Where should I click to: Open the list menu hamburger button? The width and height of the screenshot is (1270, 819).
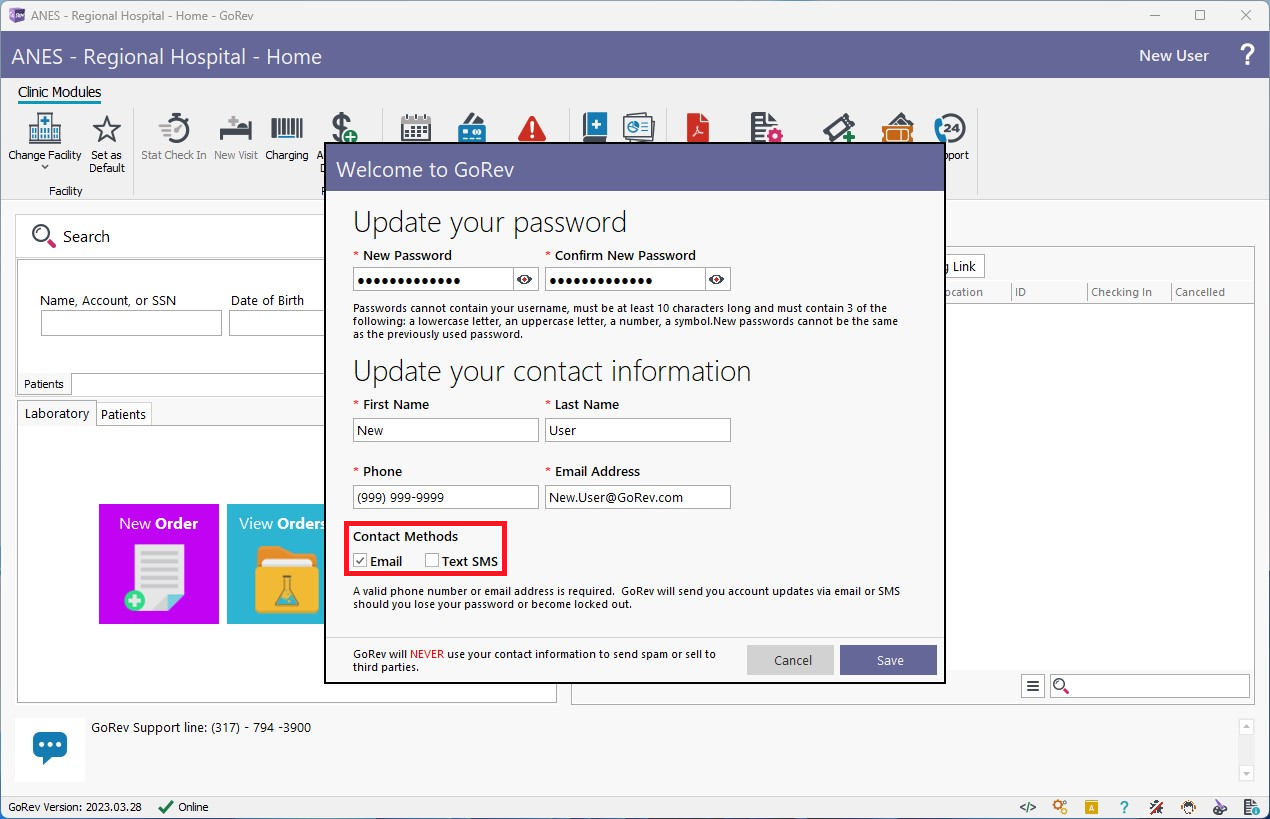(x=1033, y=686)
